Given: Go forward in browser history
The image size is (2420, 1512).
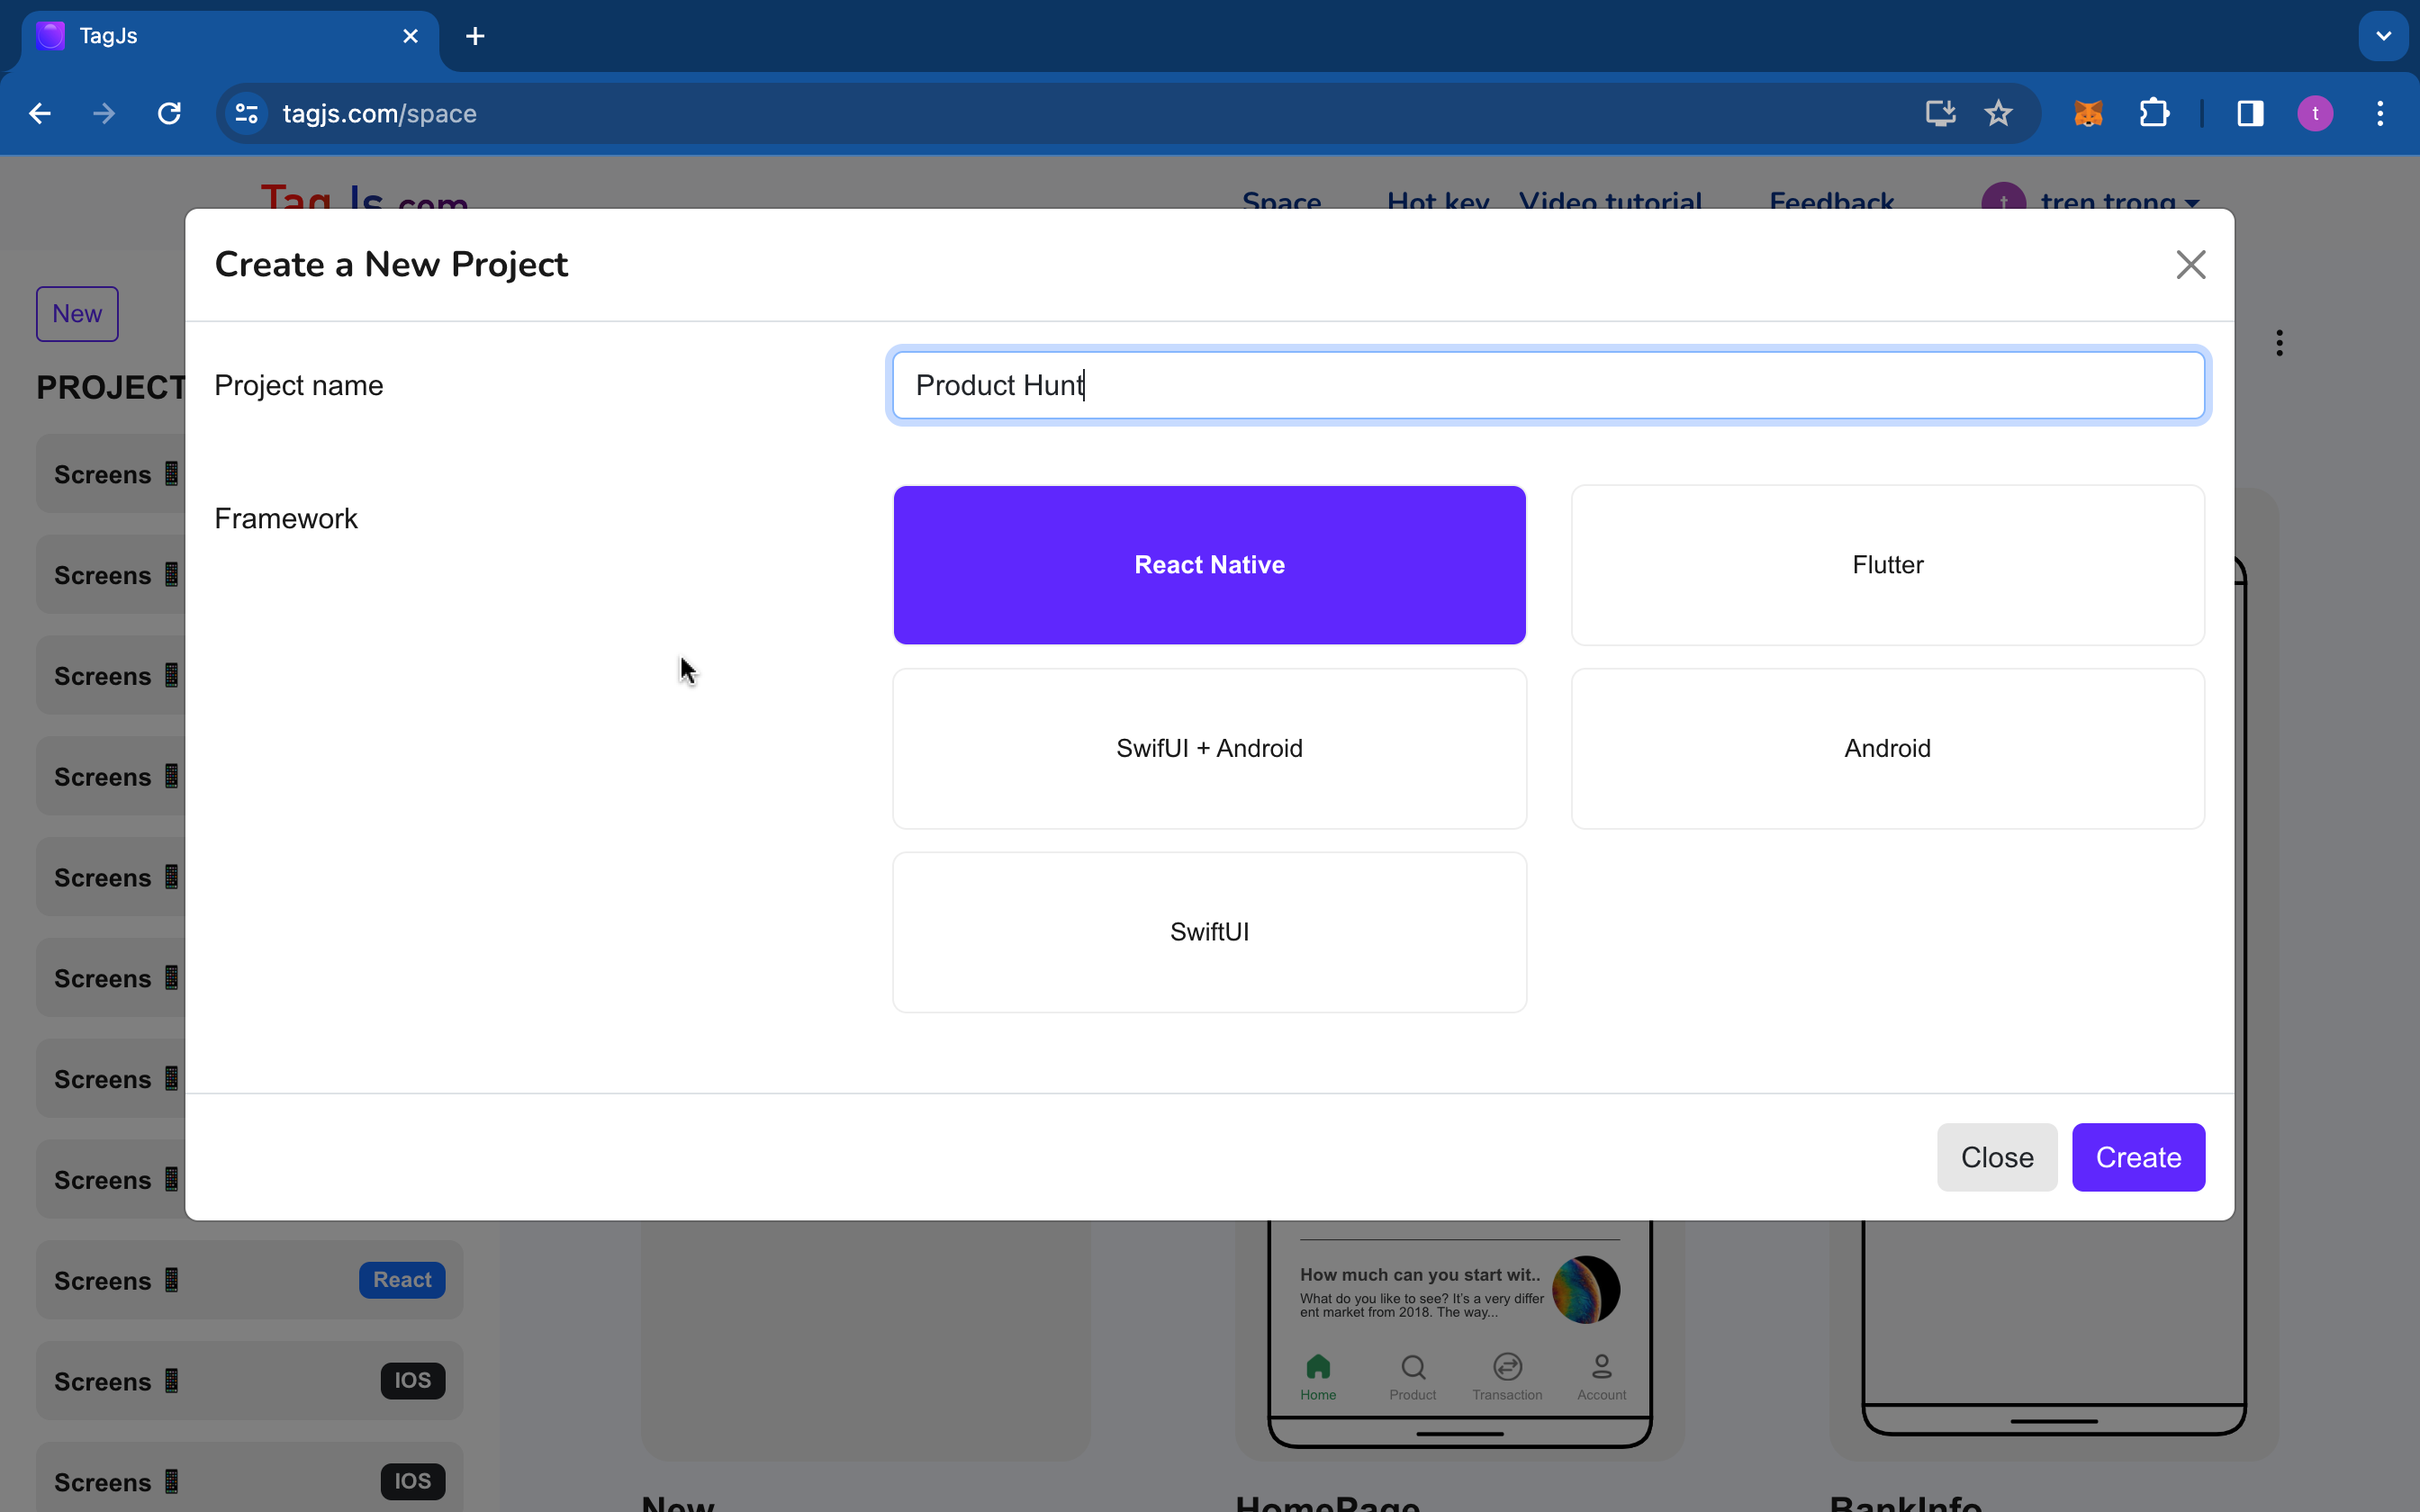Looking at the screenshot, I should point(104,114).
